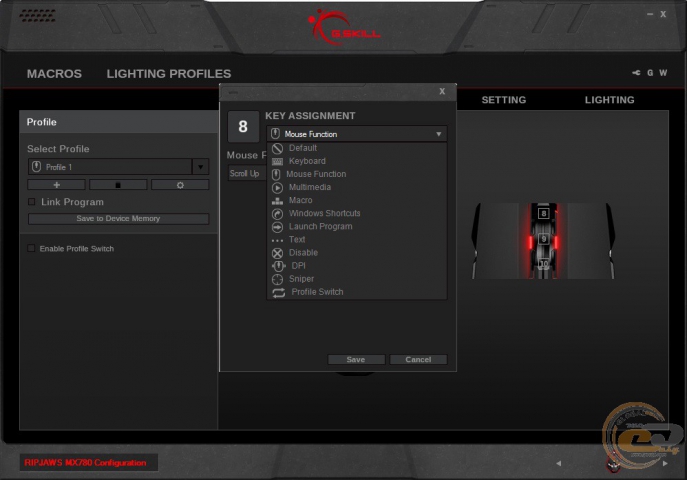Click the mouse icon beside Mouse Function entry
Viewport: 687px width, 480px height.
click(276, 175)
